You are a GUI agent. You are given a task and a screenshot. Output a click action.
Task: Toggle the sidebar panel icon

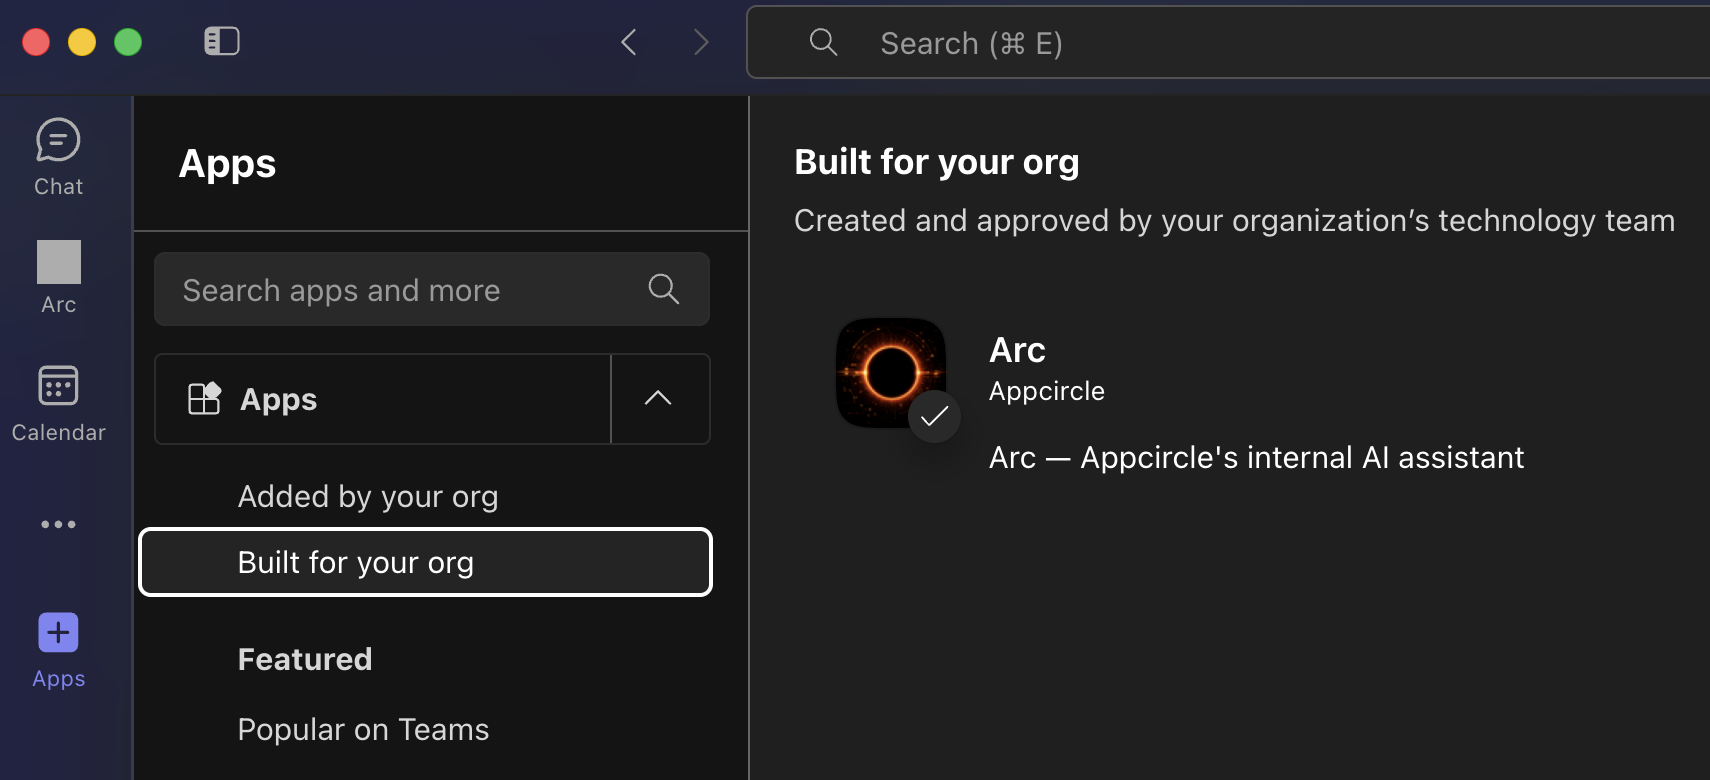point(222,41)
